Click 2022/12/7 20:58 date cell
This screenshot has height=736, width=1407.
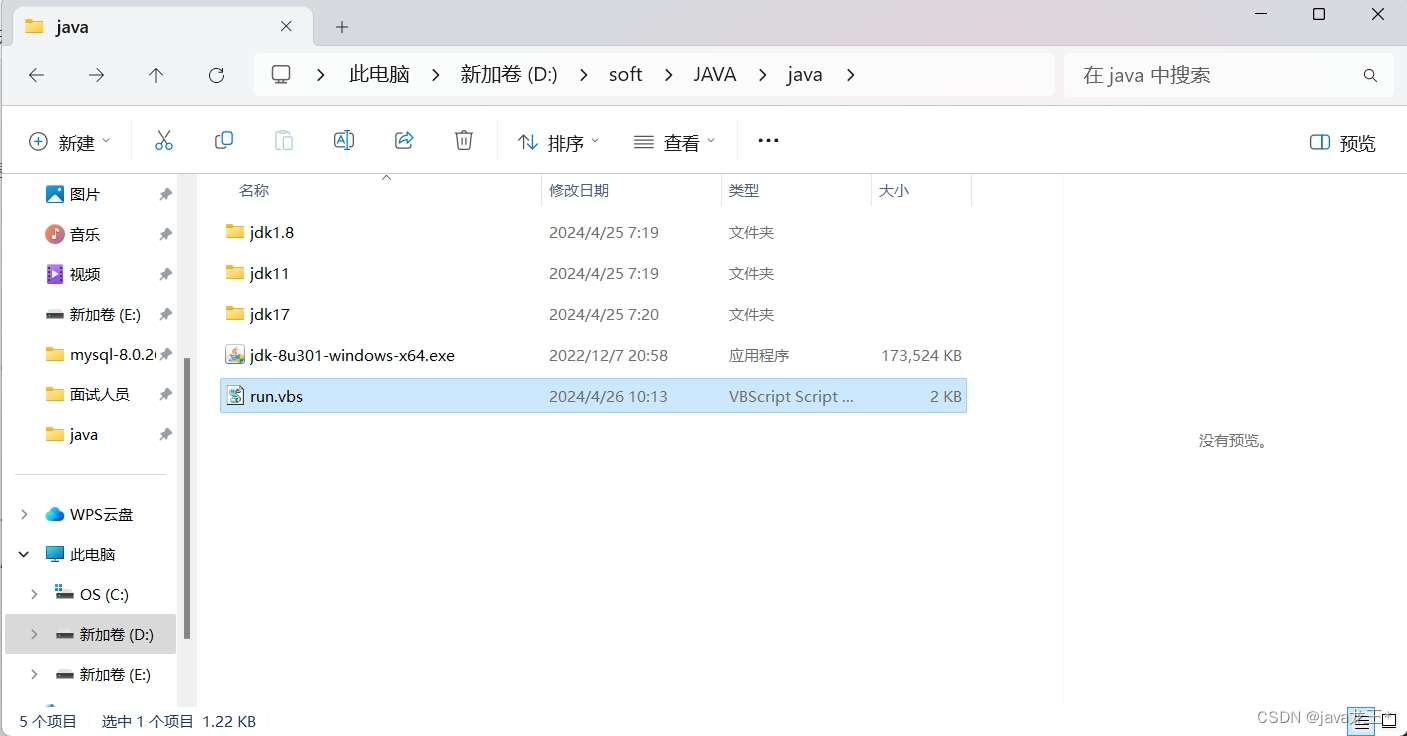click(x=608, y=355)
